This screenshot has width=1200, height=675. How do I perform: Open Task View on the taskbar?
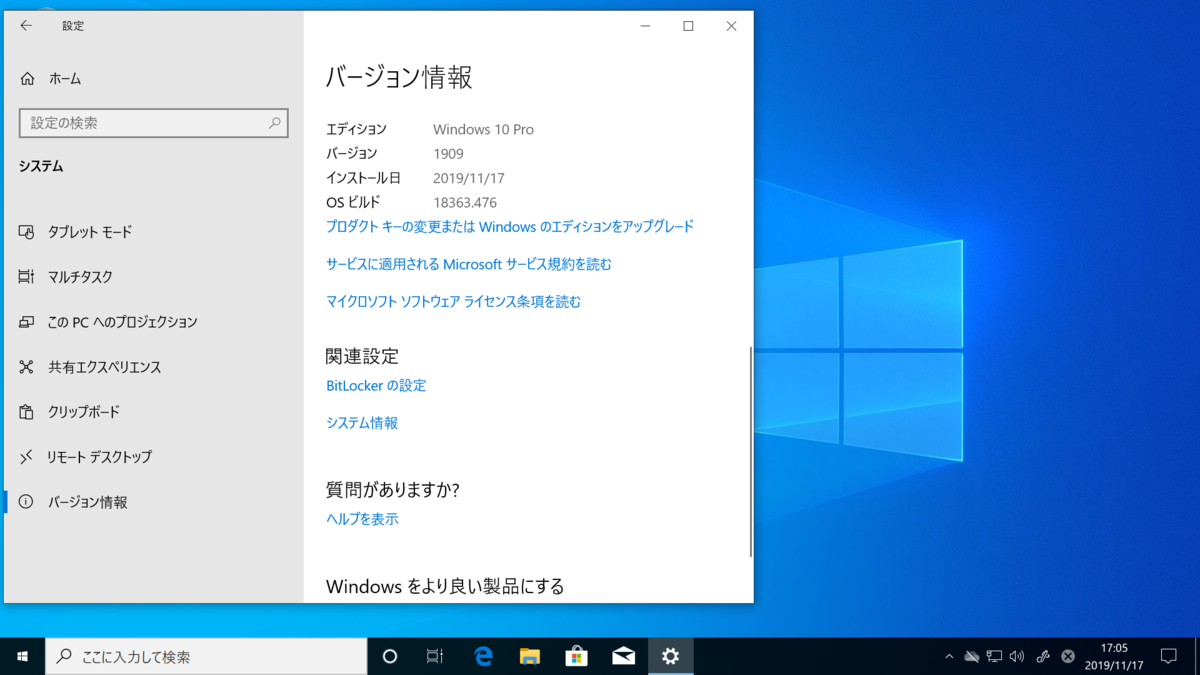[x=435, y=657]
